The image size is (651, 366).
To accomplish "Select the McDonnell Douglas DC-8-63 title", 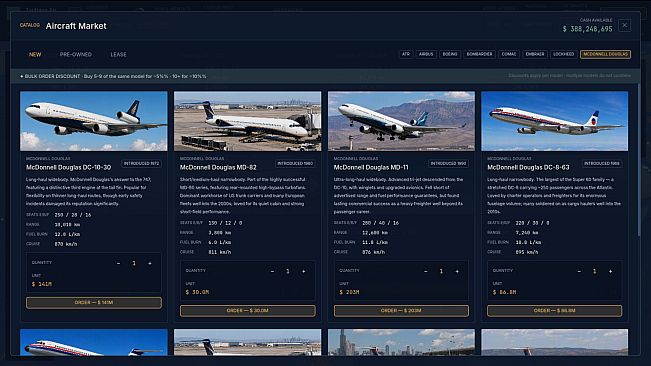I will coord(528,167).
